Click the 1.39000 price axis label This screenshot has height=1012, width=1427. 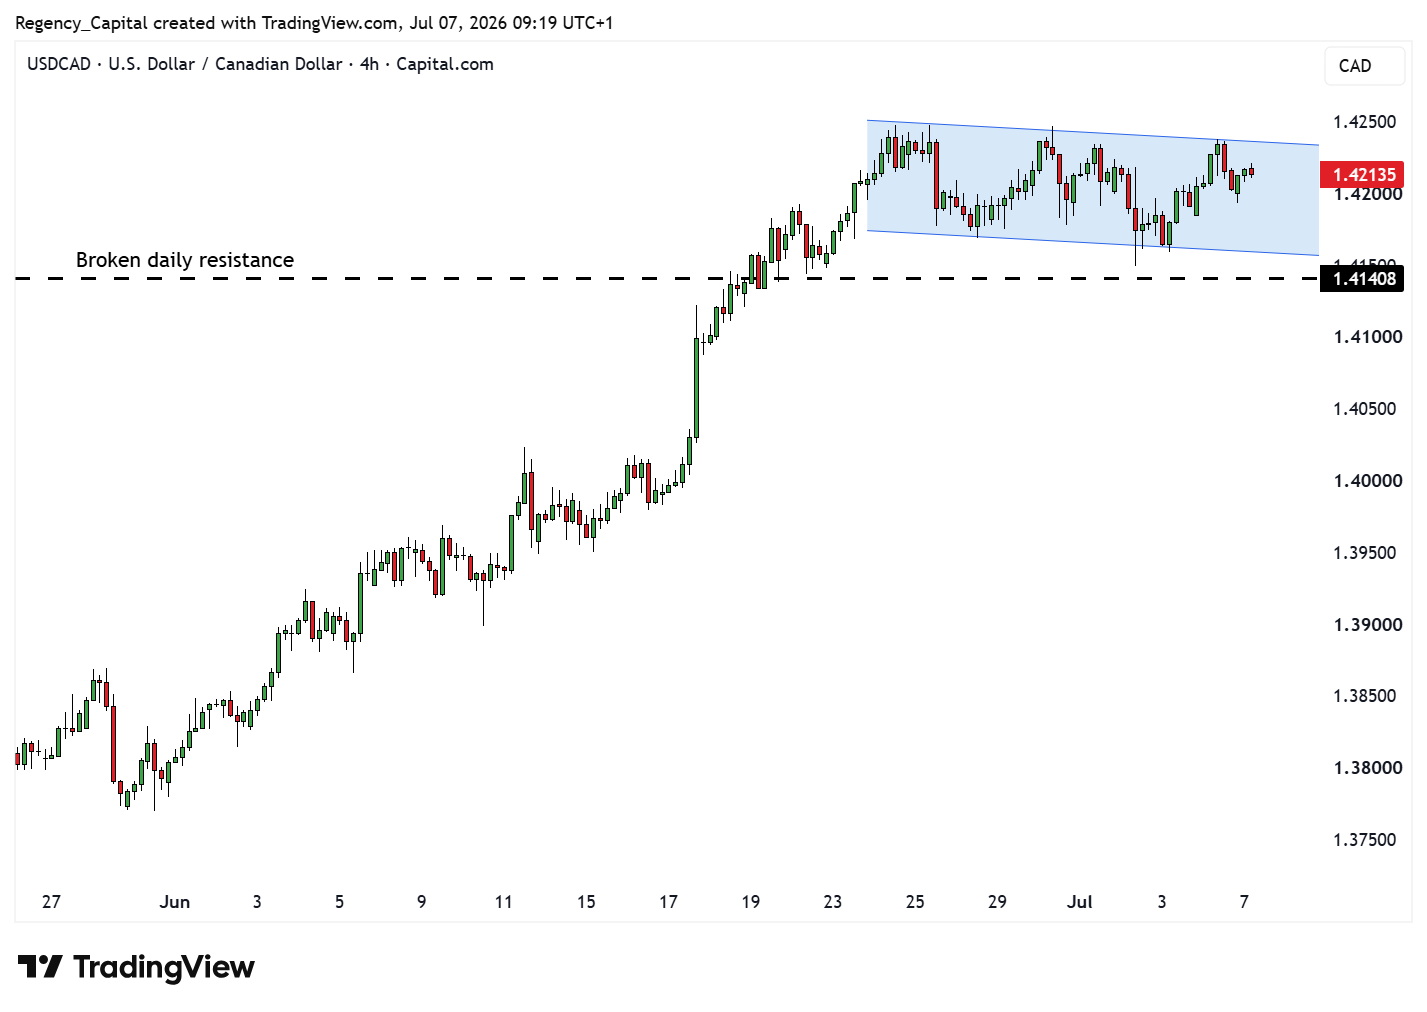[1368, 625]
